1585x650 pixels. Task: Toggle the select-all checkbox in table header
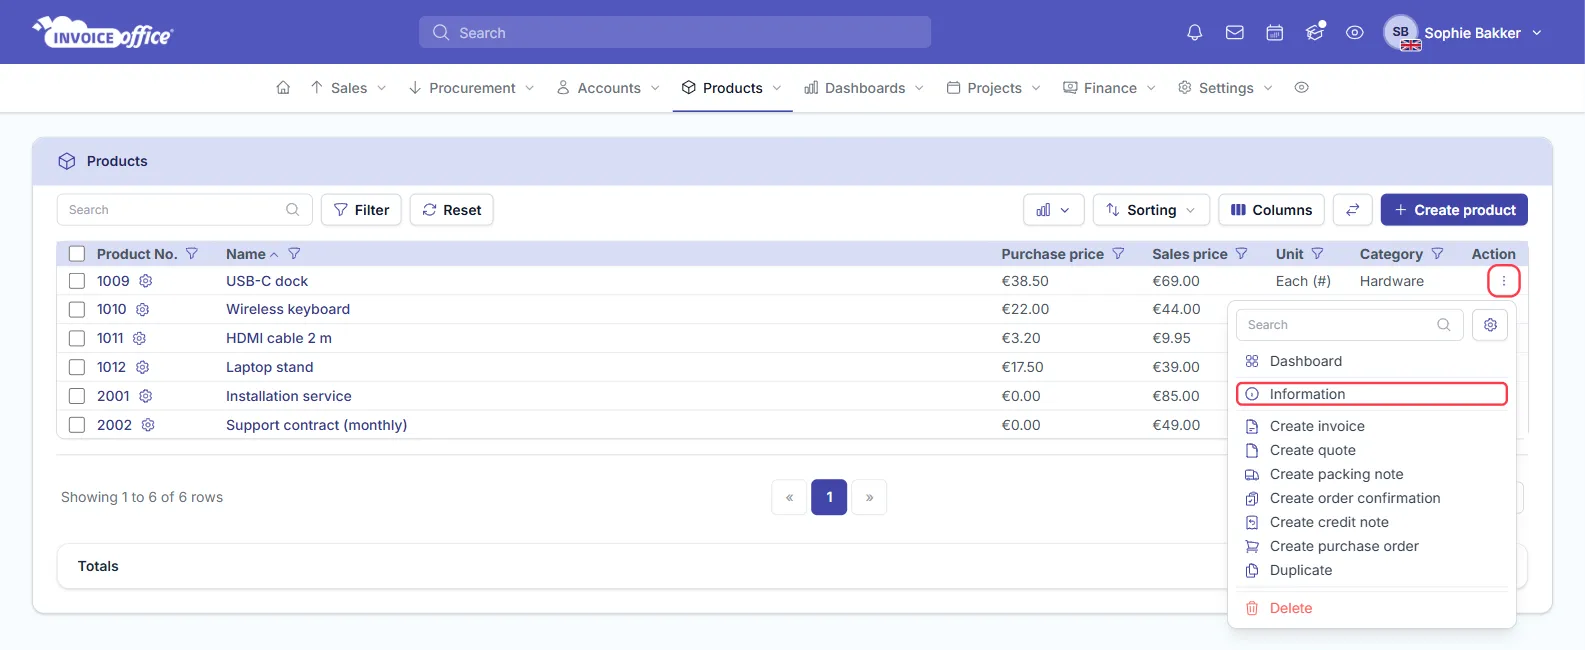coord(77,254)
